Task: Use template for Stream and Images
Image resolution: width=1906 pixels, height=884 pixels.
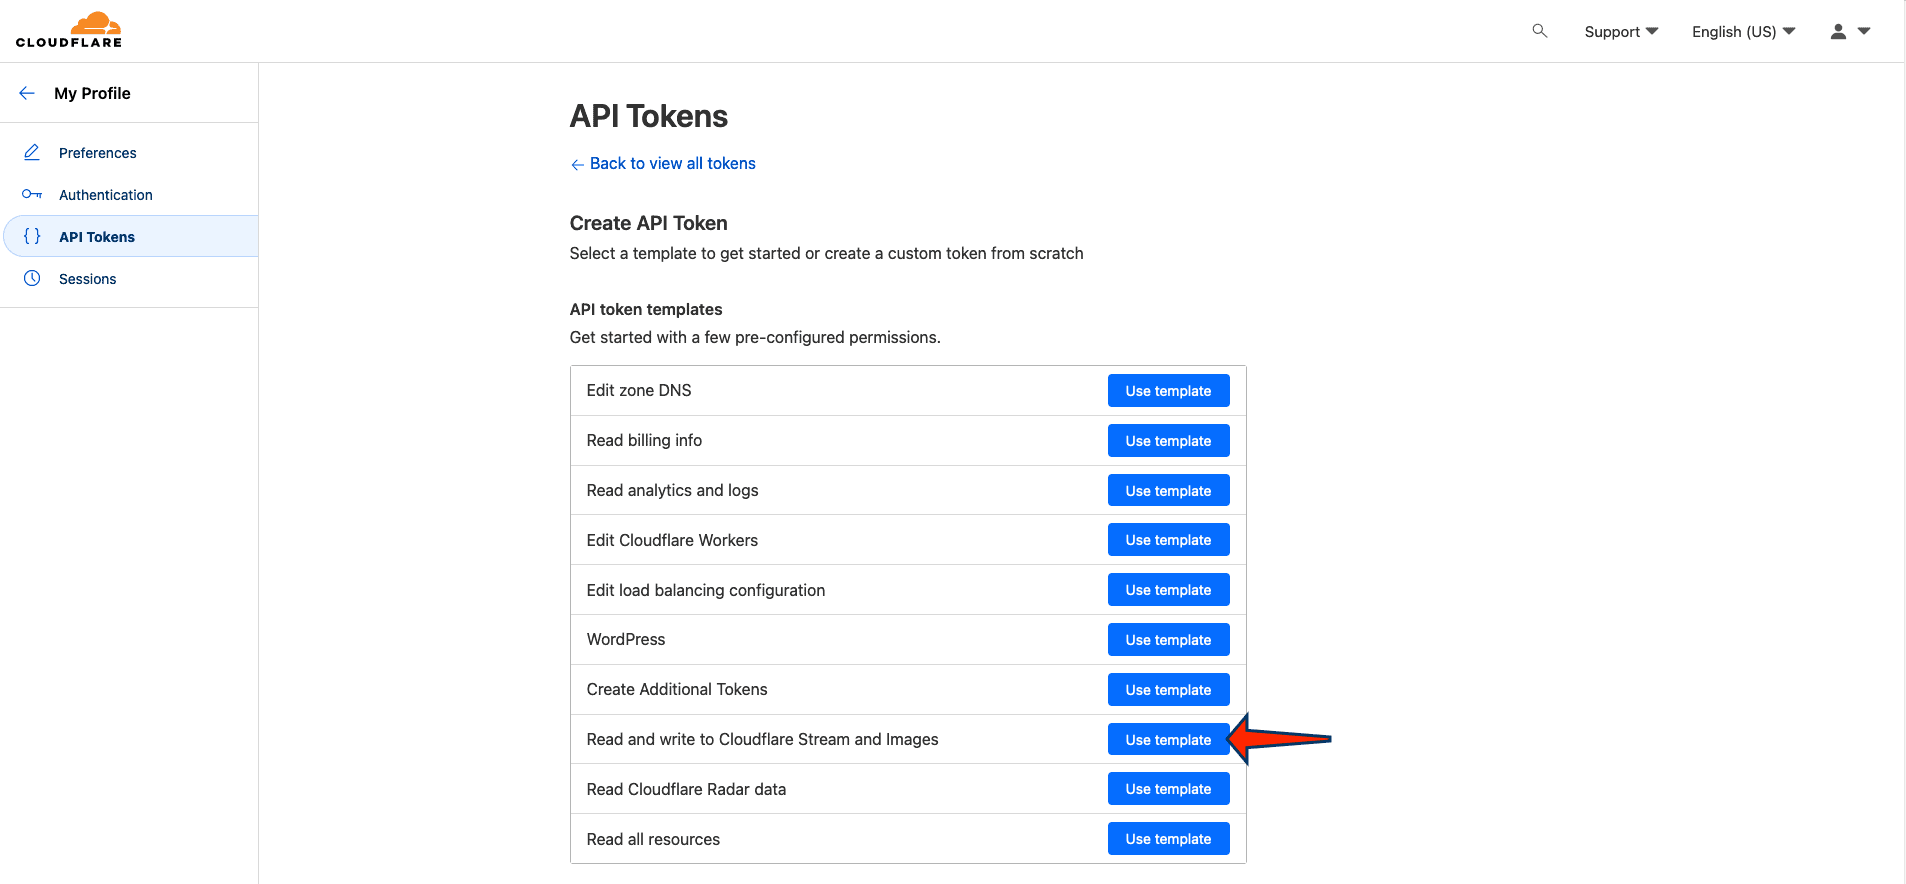Action: click(x=1168, y=740)
